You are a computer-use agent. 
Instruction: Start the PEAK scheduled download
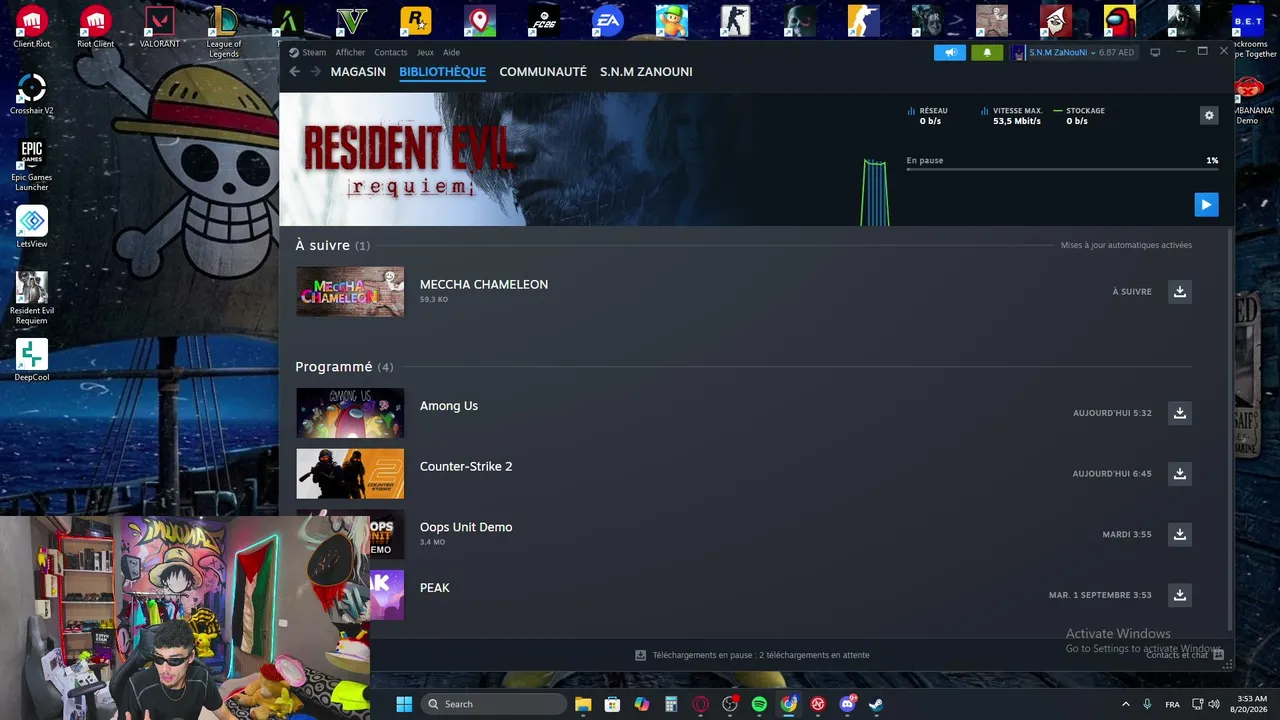coord(1180,595)
